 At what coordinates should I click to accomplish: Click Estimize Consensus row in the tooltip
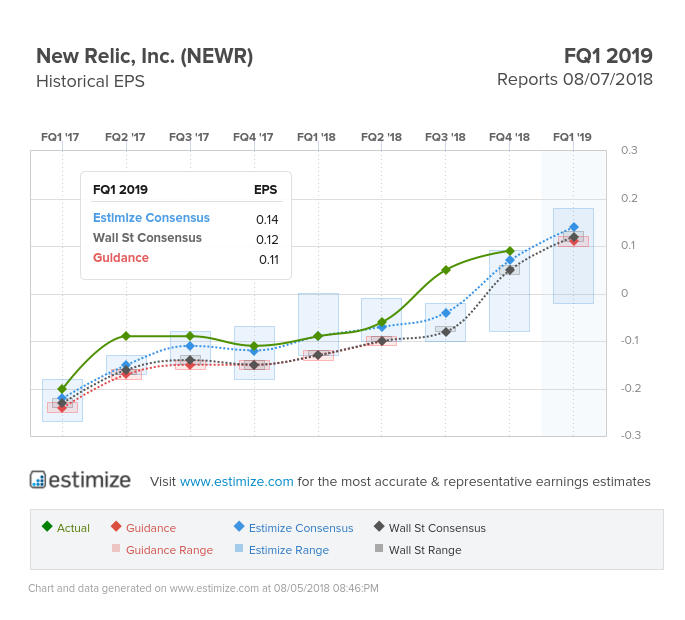click(186, 218)
